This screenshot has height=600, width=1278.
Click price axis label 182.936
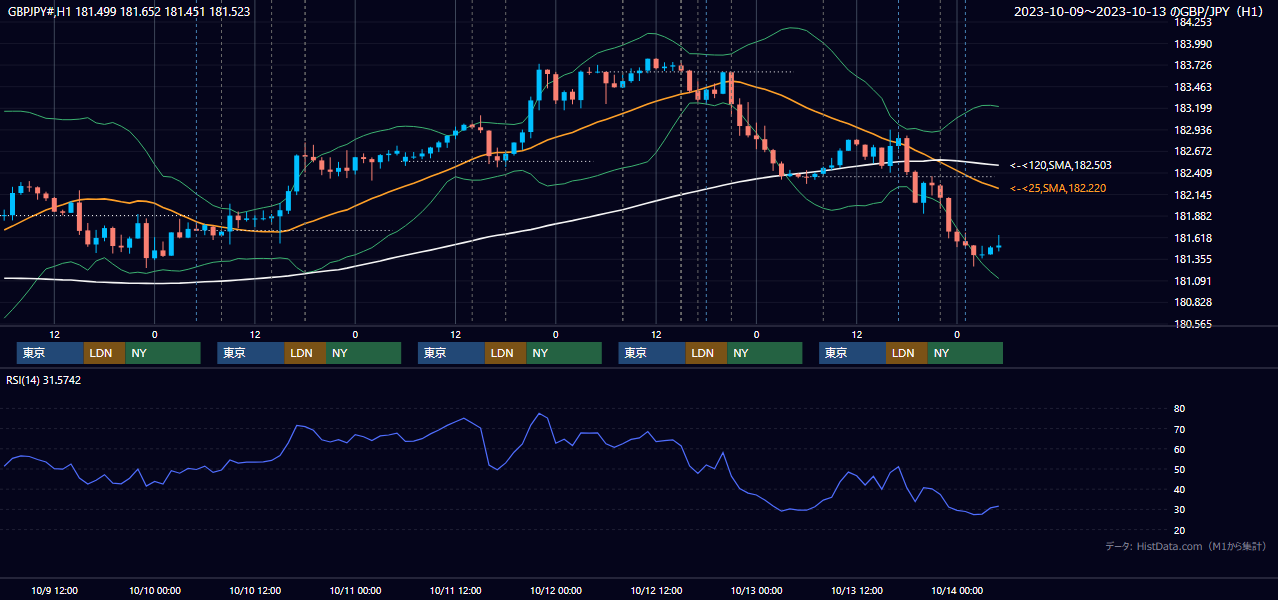click(1192, 130)
